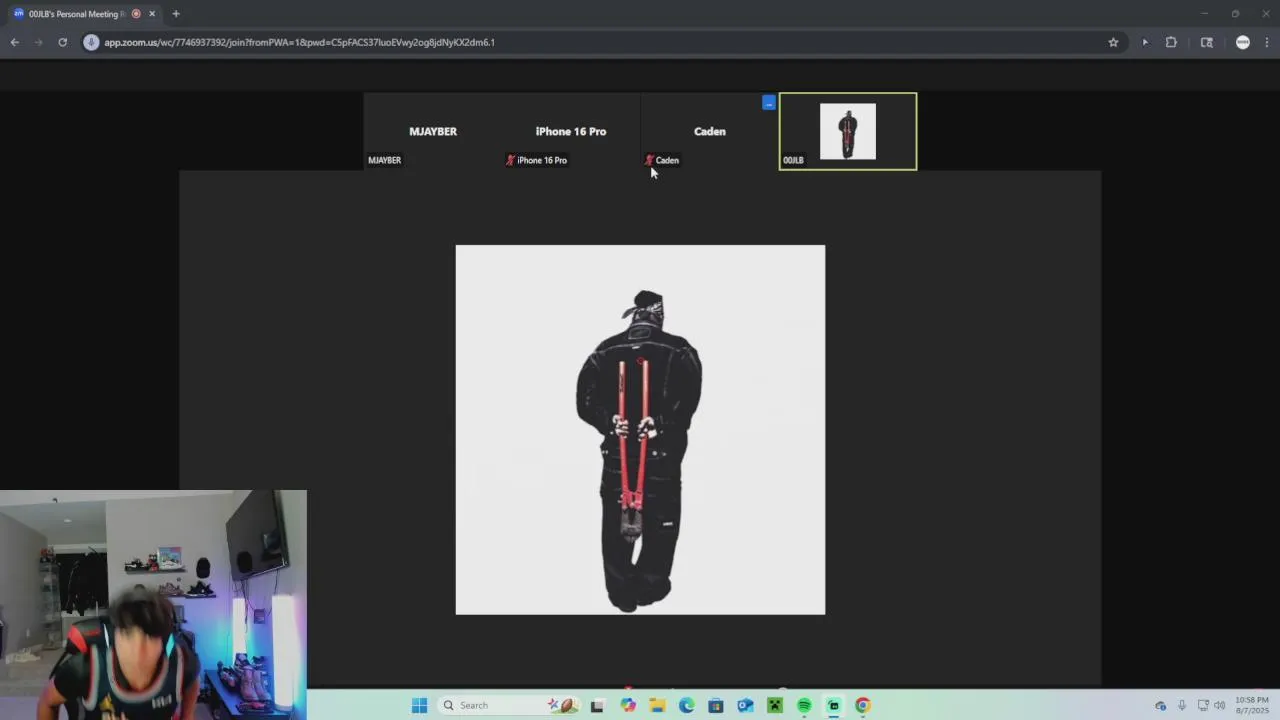Click the 00JLB name label
This screenshot has width=1280, height=720.
[x=793, y=160]
